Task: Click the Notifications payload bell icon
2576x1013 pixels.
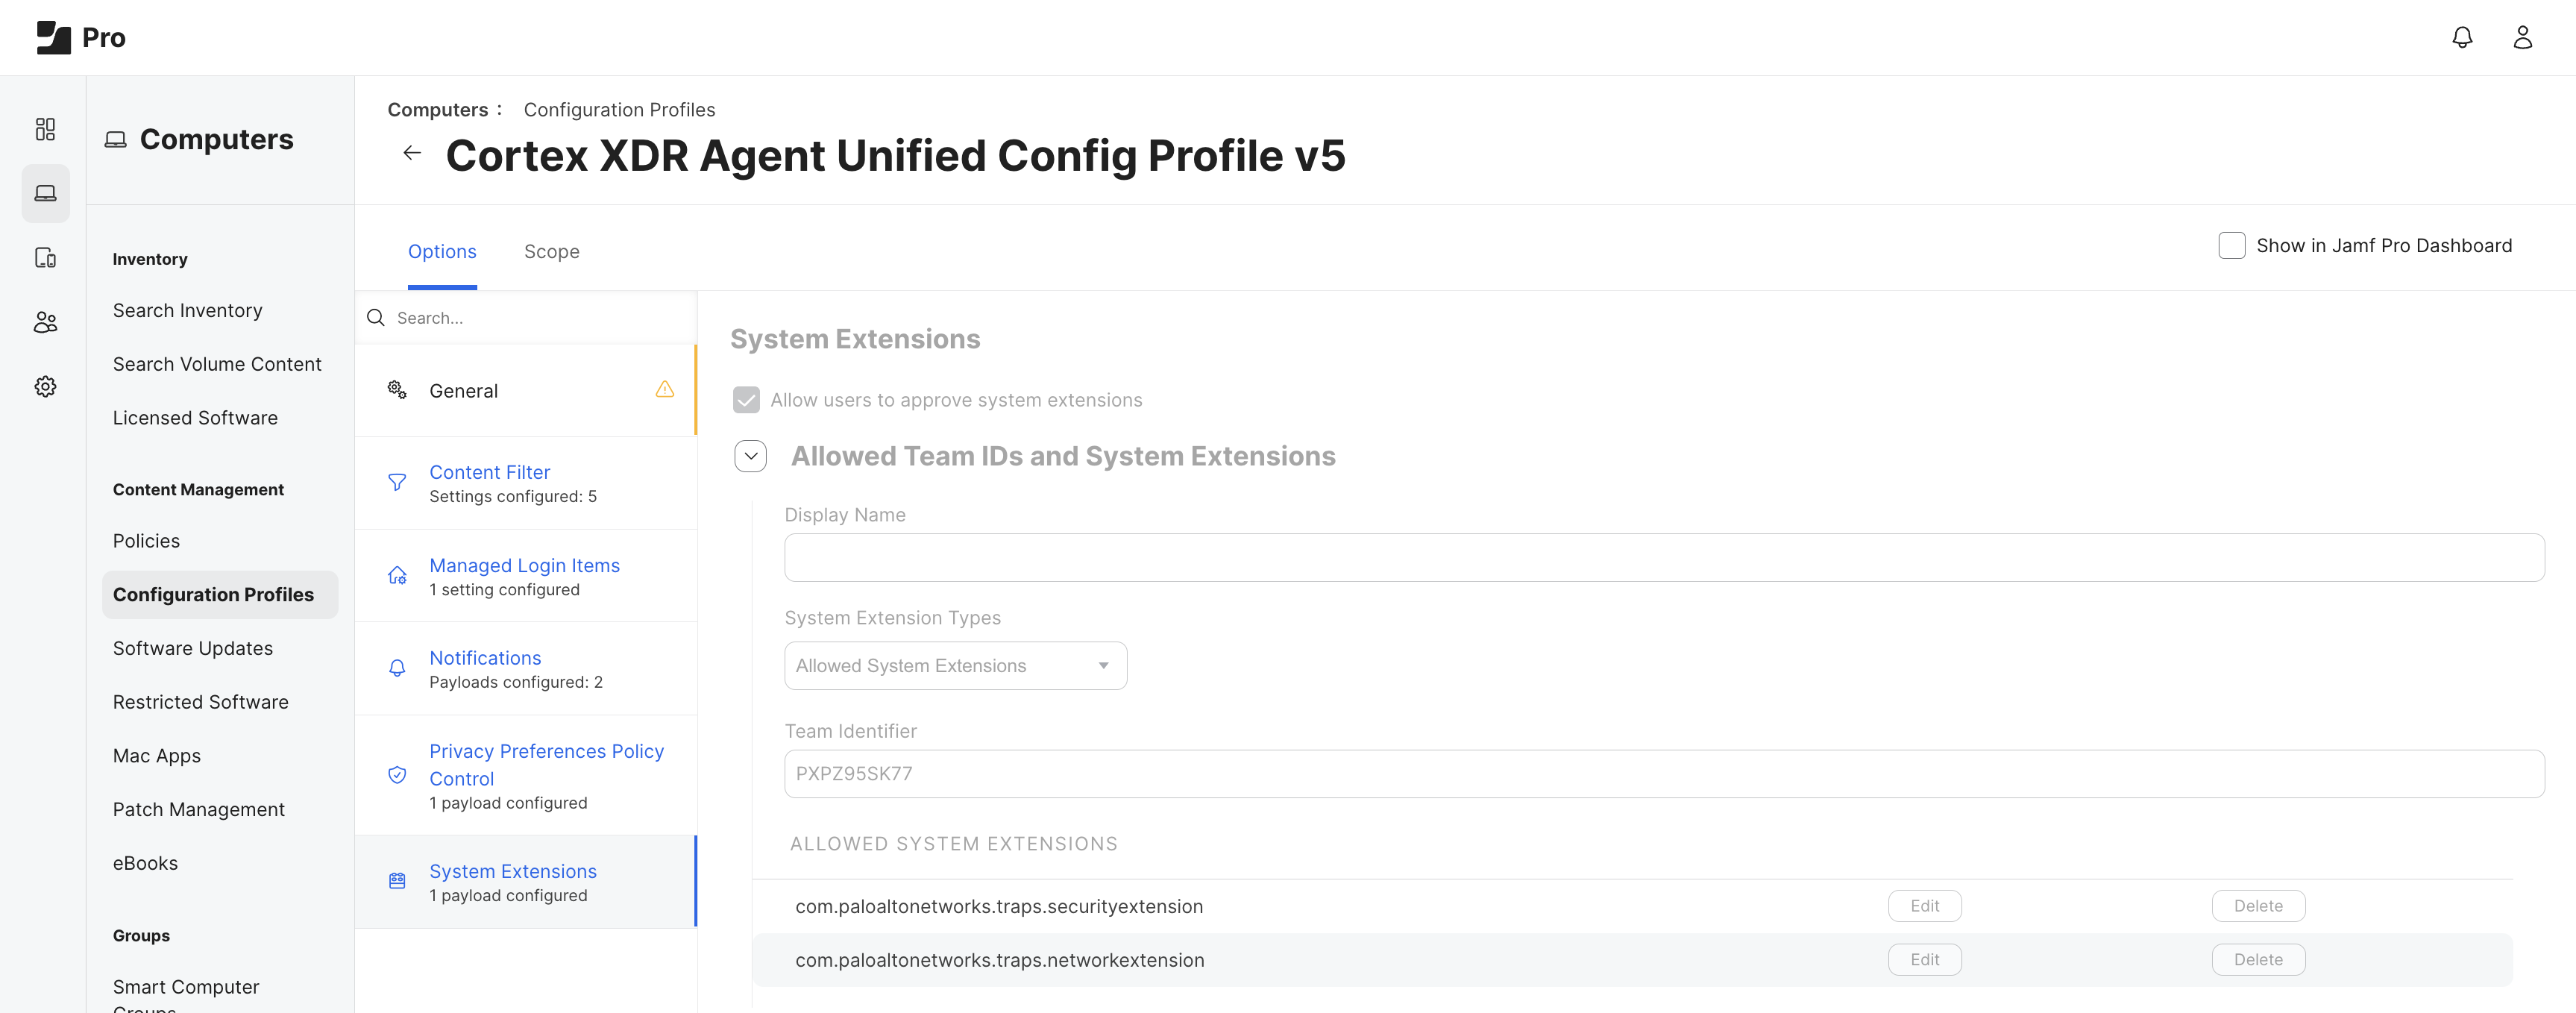Action: pos(397,668)
